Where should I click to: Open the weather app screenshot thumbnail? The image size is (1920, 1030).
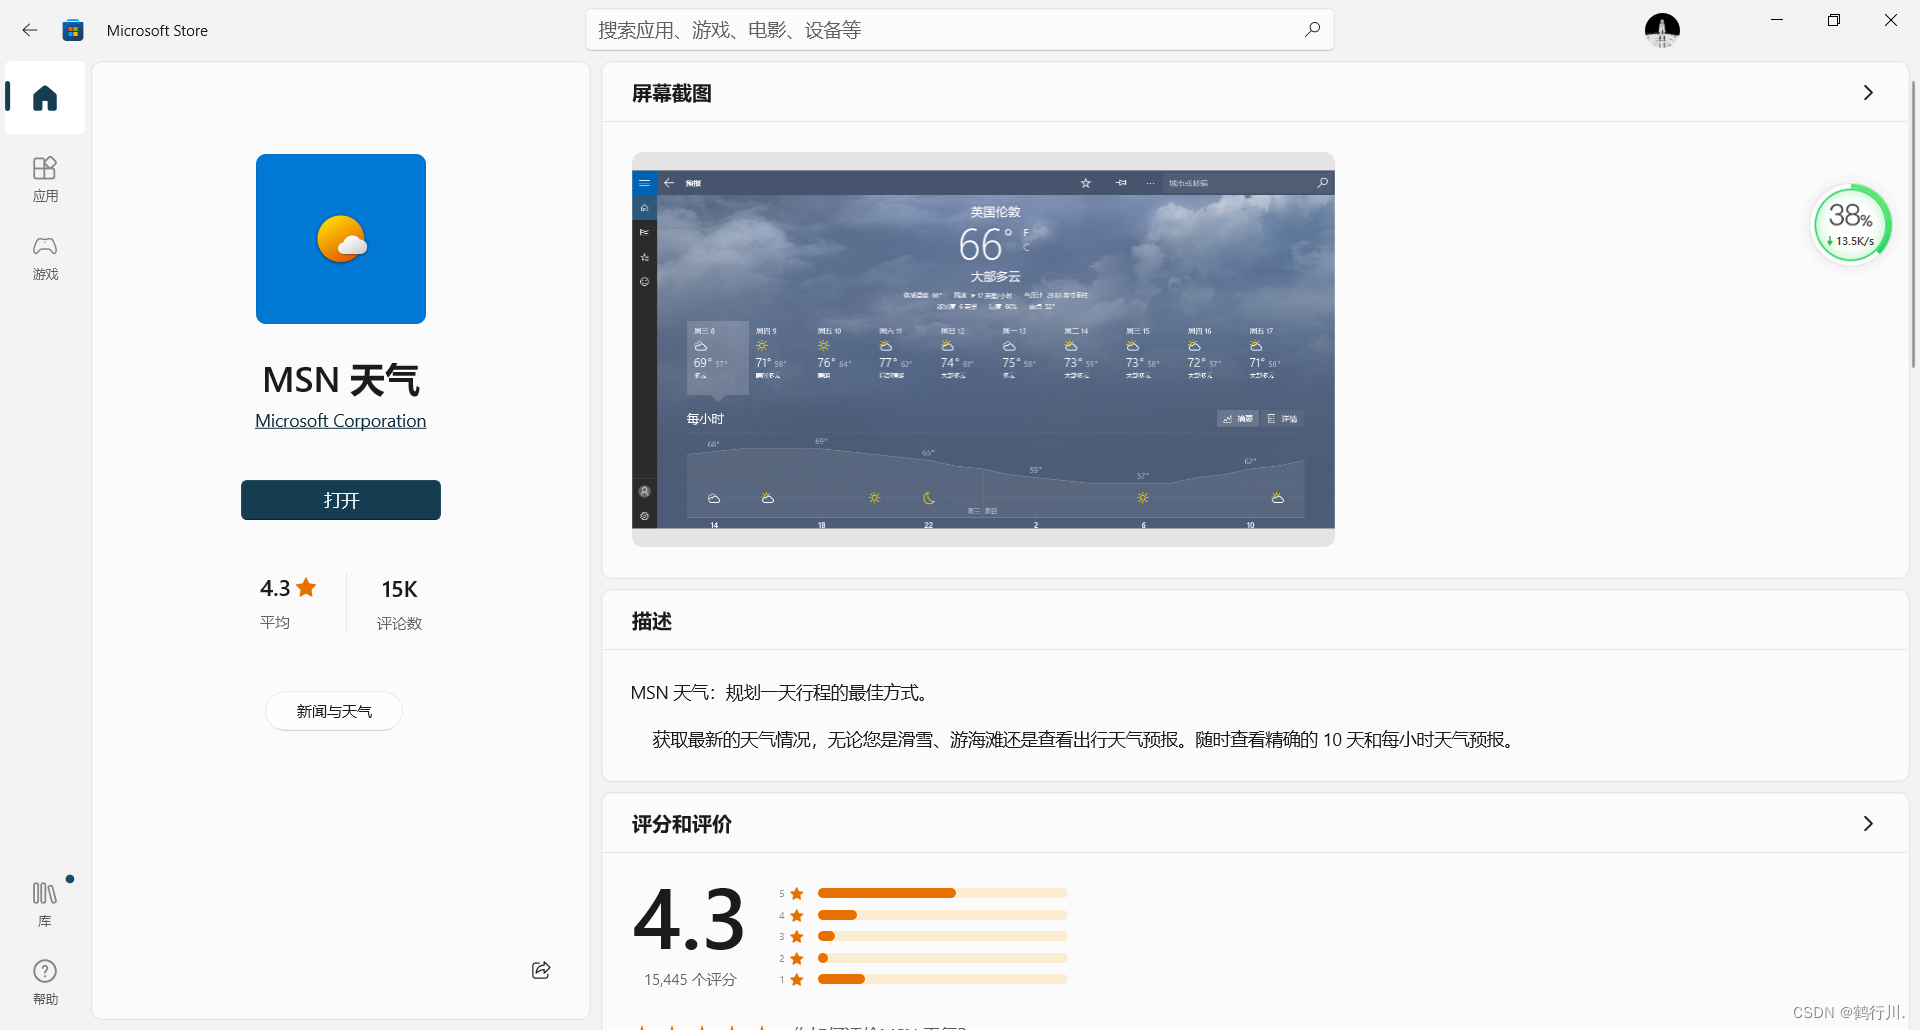(x=983, y=349)
